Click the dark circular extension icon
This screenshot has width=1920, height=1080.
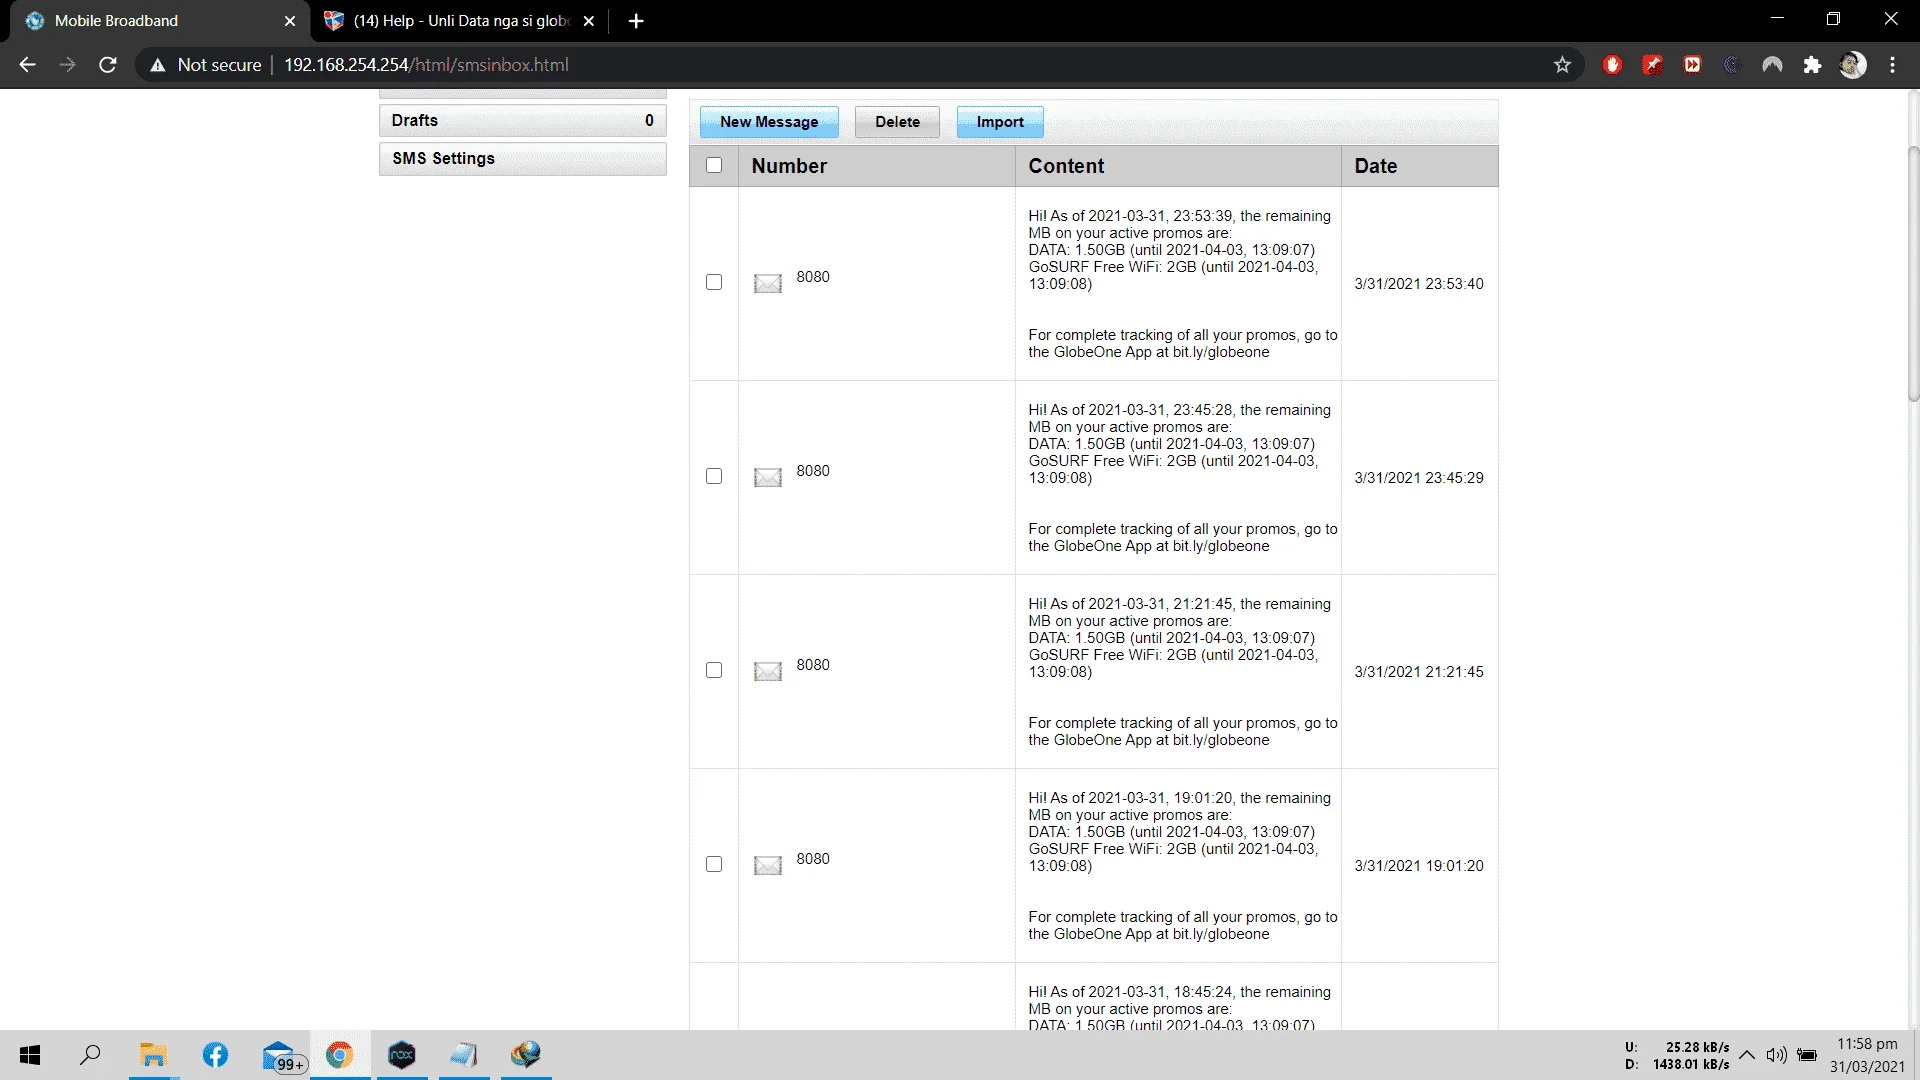pos(1732,65)
